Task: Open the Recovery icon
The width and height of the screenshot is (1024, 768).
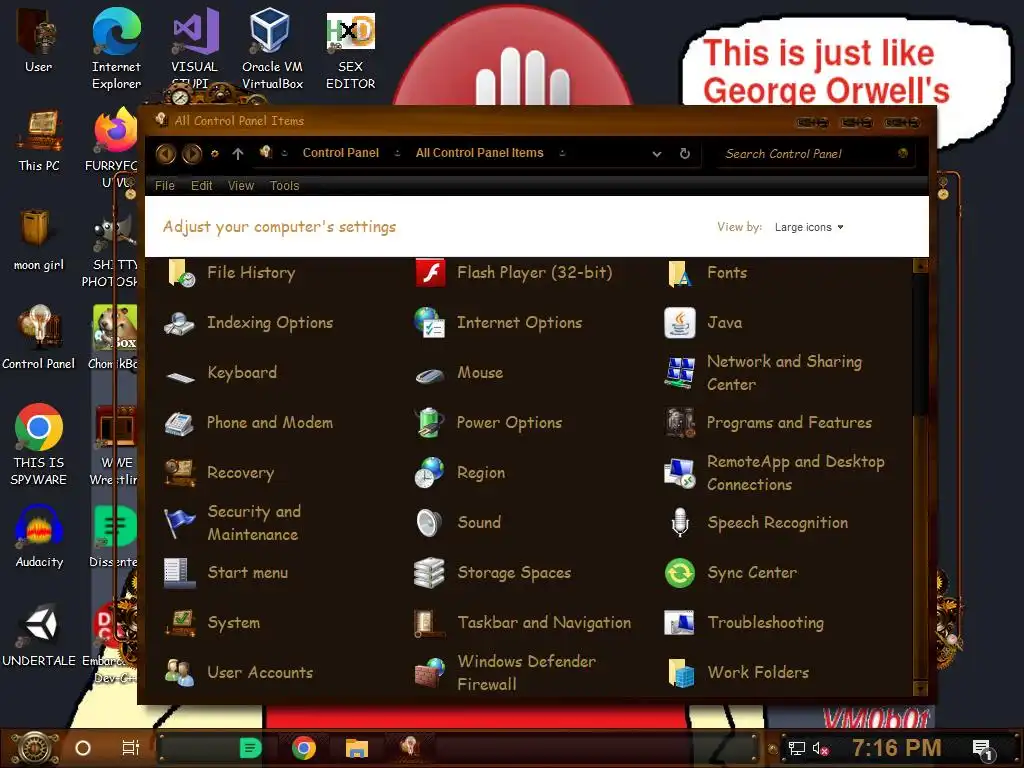Action: [180, 473]
